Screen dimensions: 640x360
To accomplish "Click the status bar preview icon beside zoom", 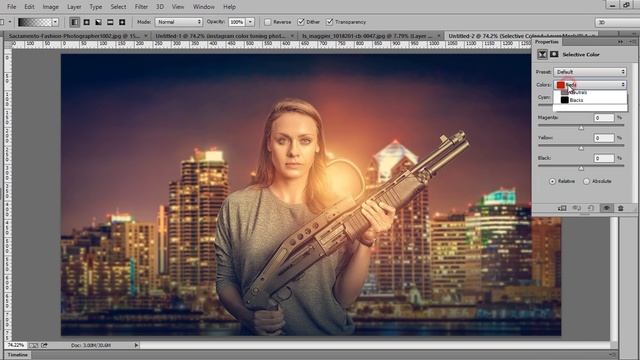I will [33, 345].
